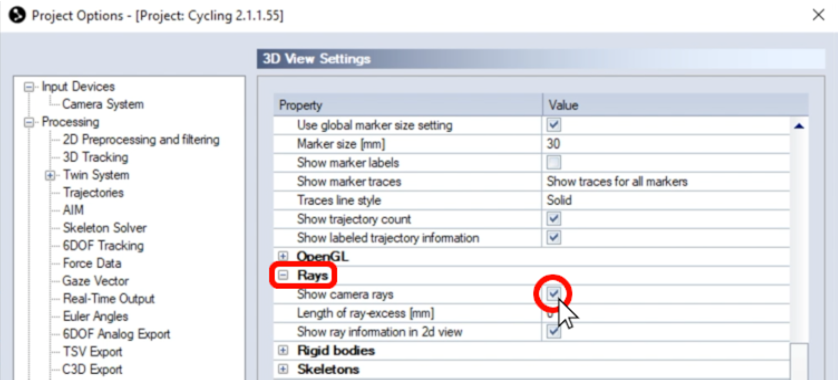Select Twin System tree item

pyautogui.click(x=96, y=175)
